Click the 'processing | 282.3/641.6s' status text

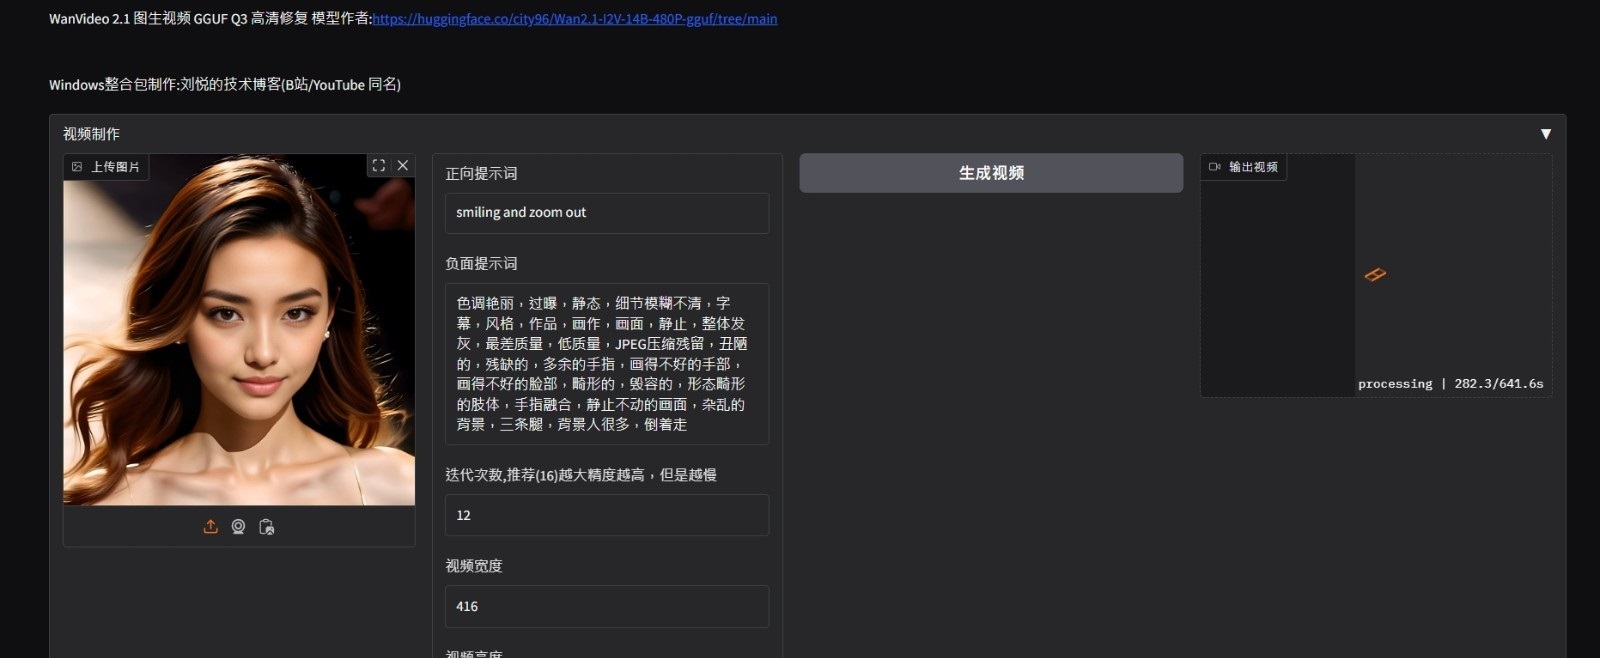pyautogui.click(x=1450, y=384)
